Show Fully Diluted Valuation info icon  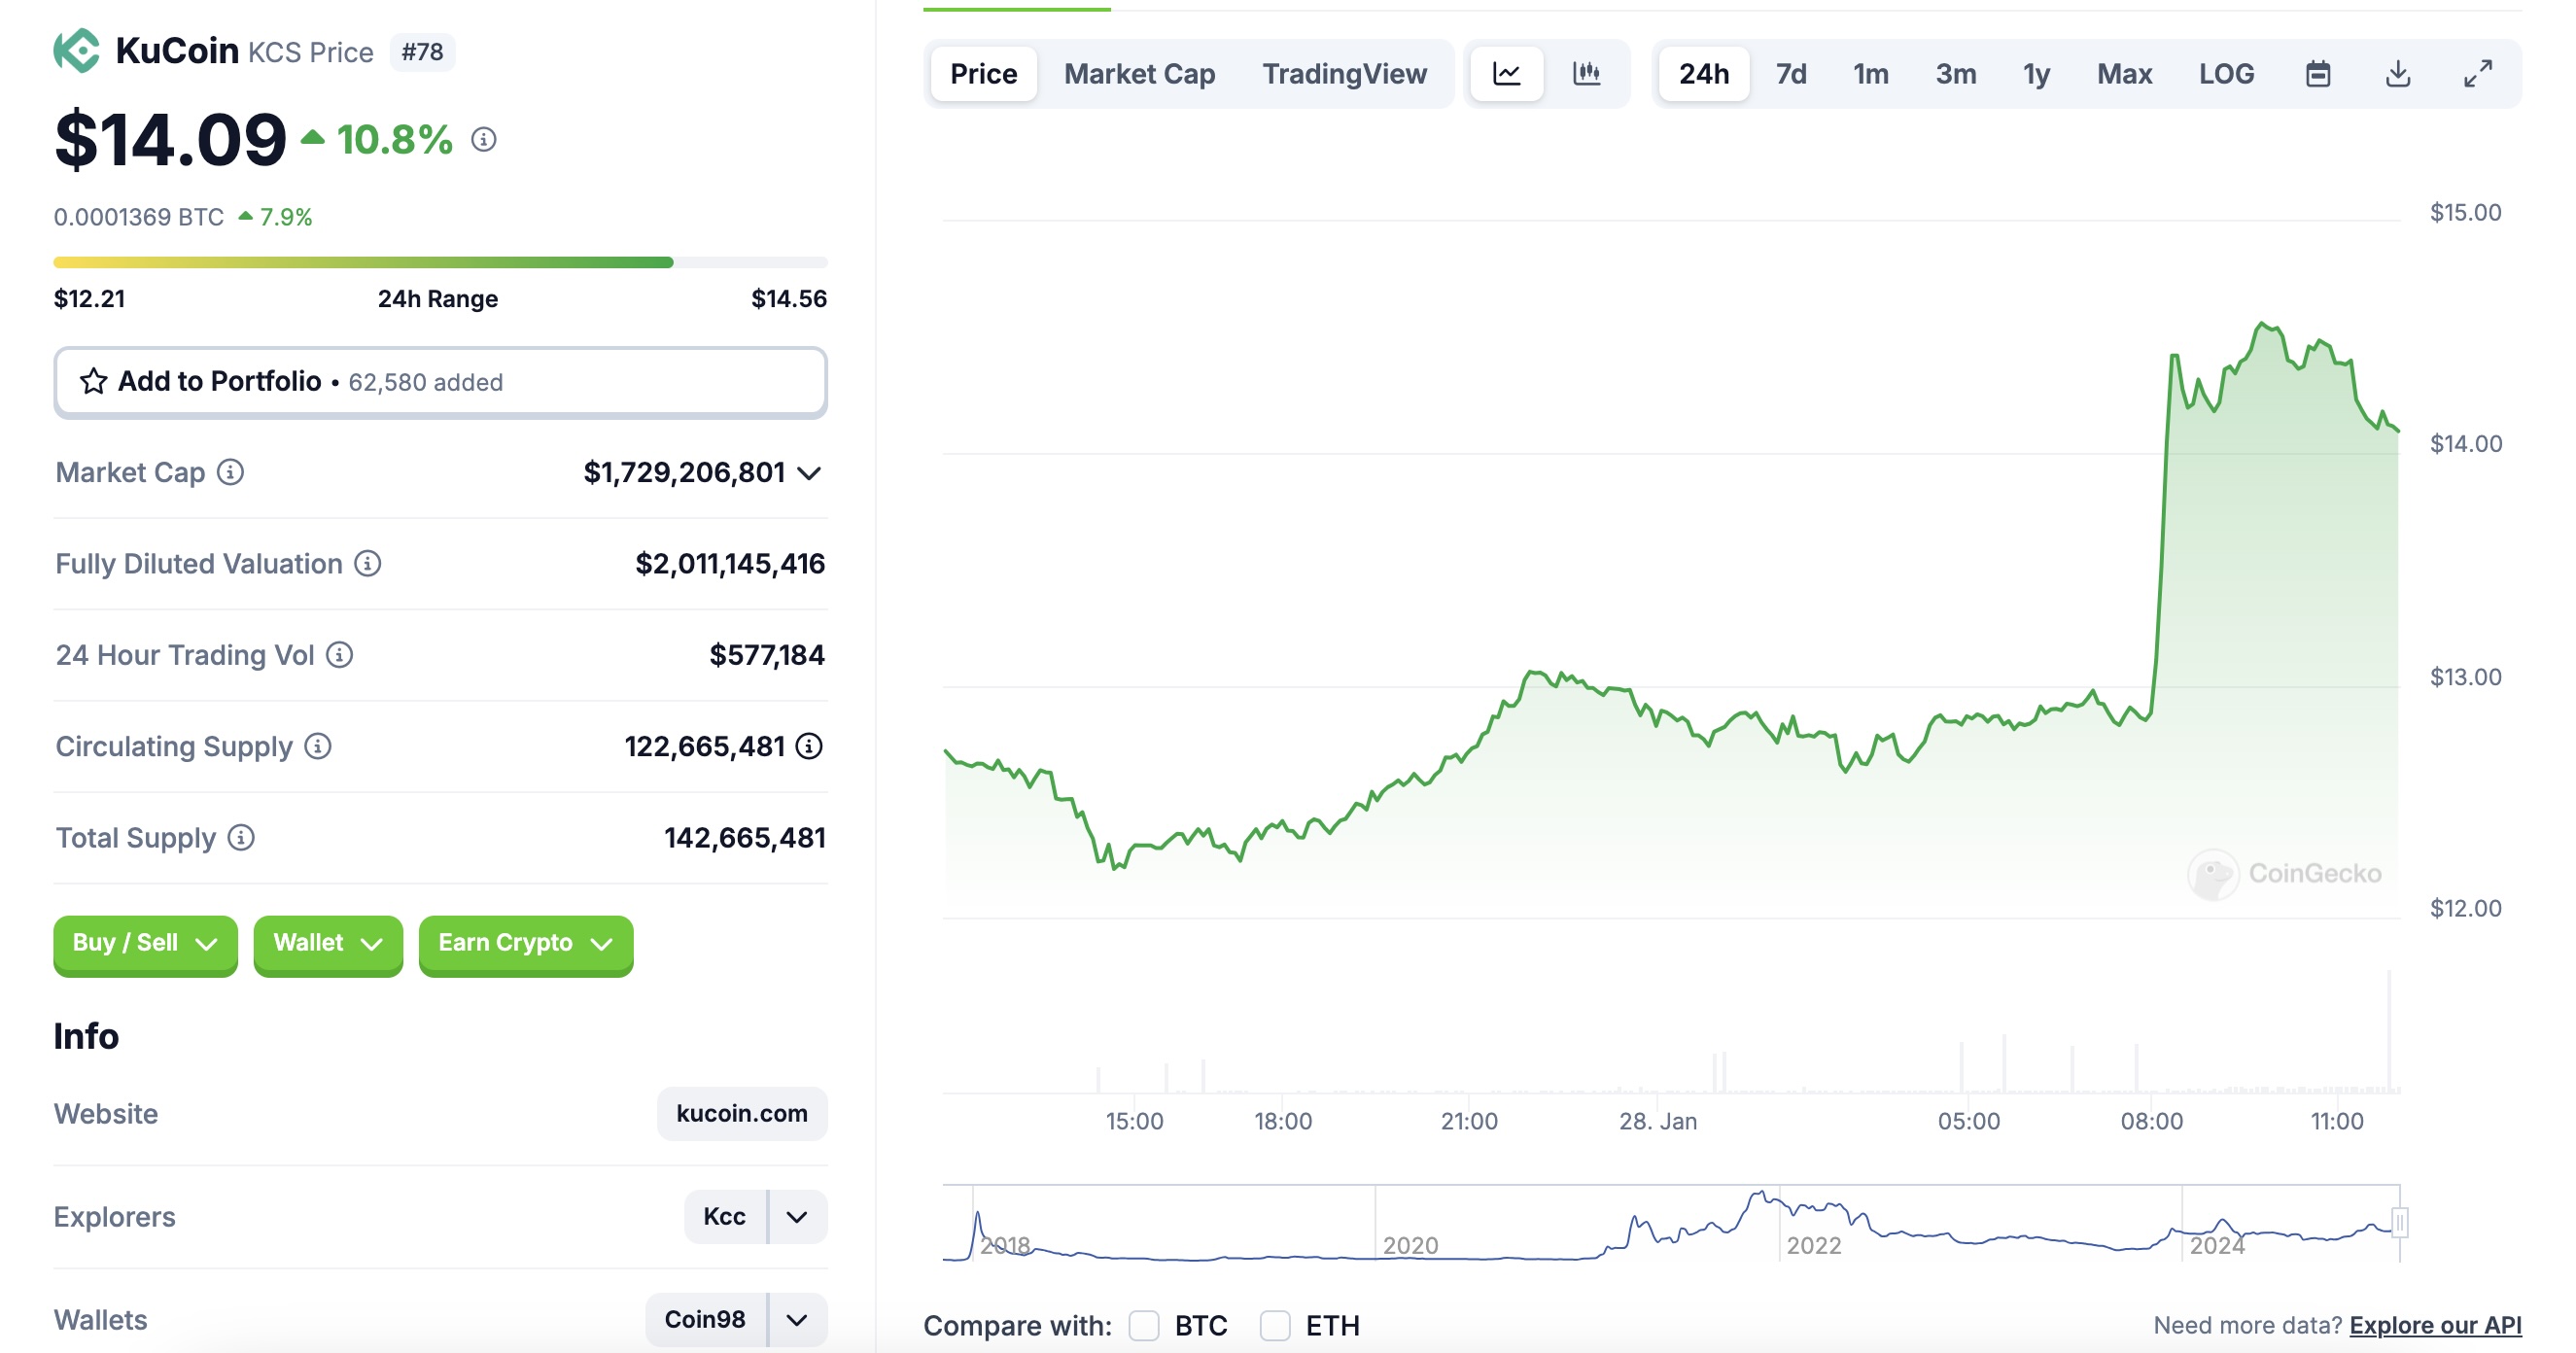(368, 564)
